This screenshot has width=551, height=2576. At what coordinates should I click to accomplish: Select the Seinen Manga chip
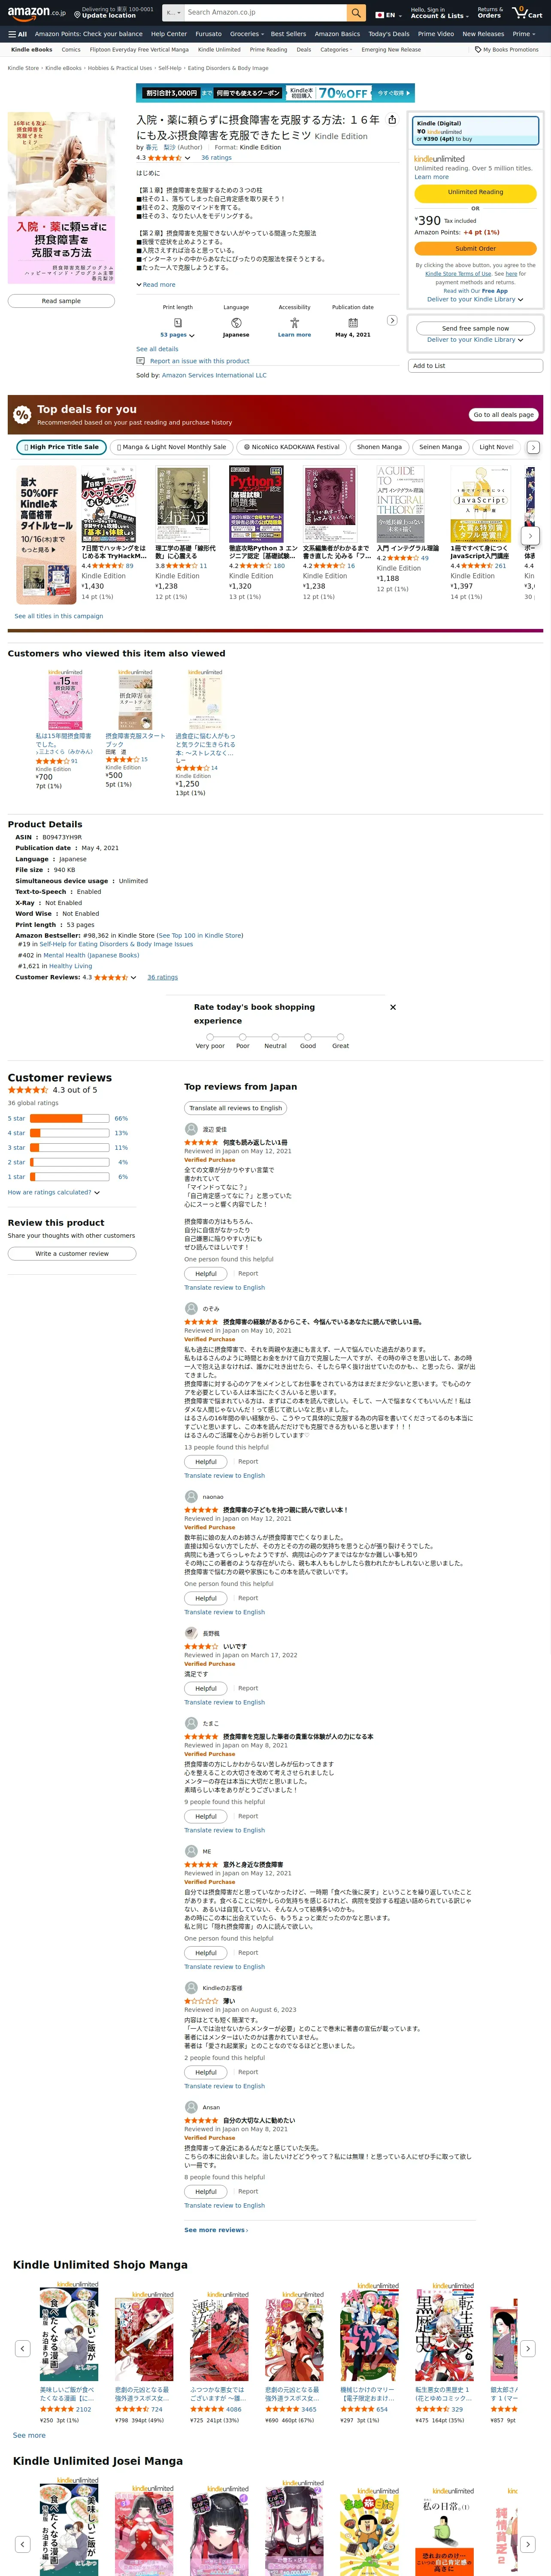pyautogui.click(x=441, y=447)
